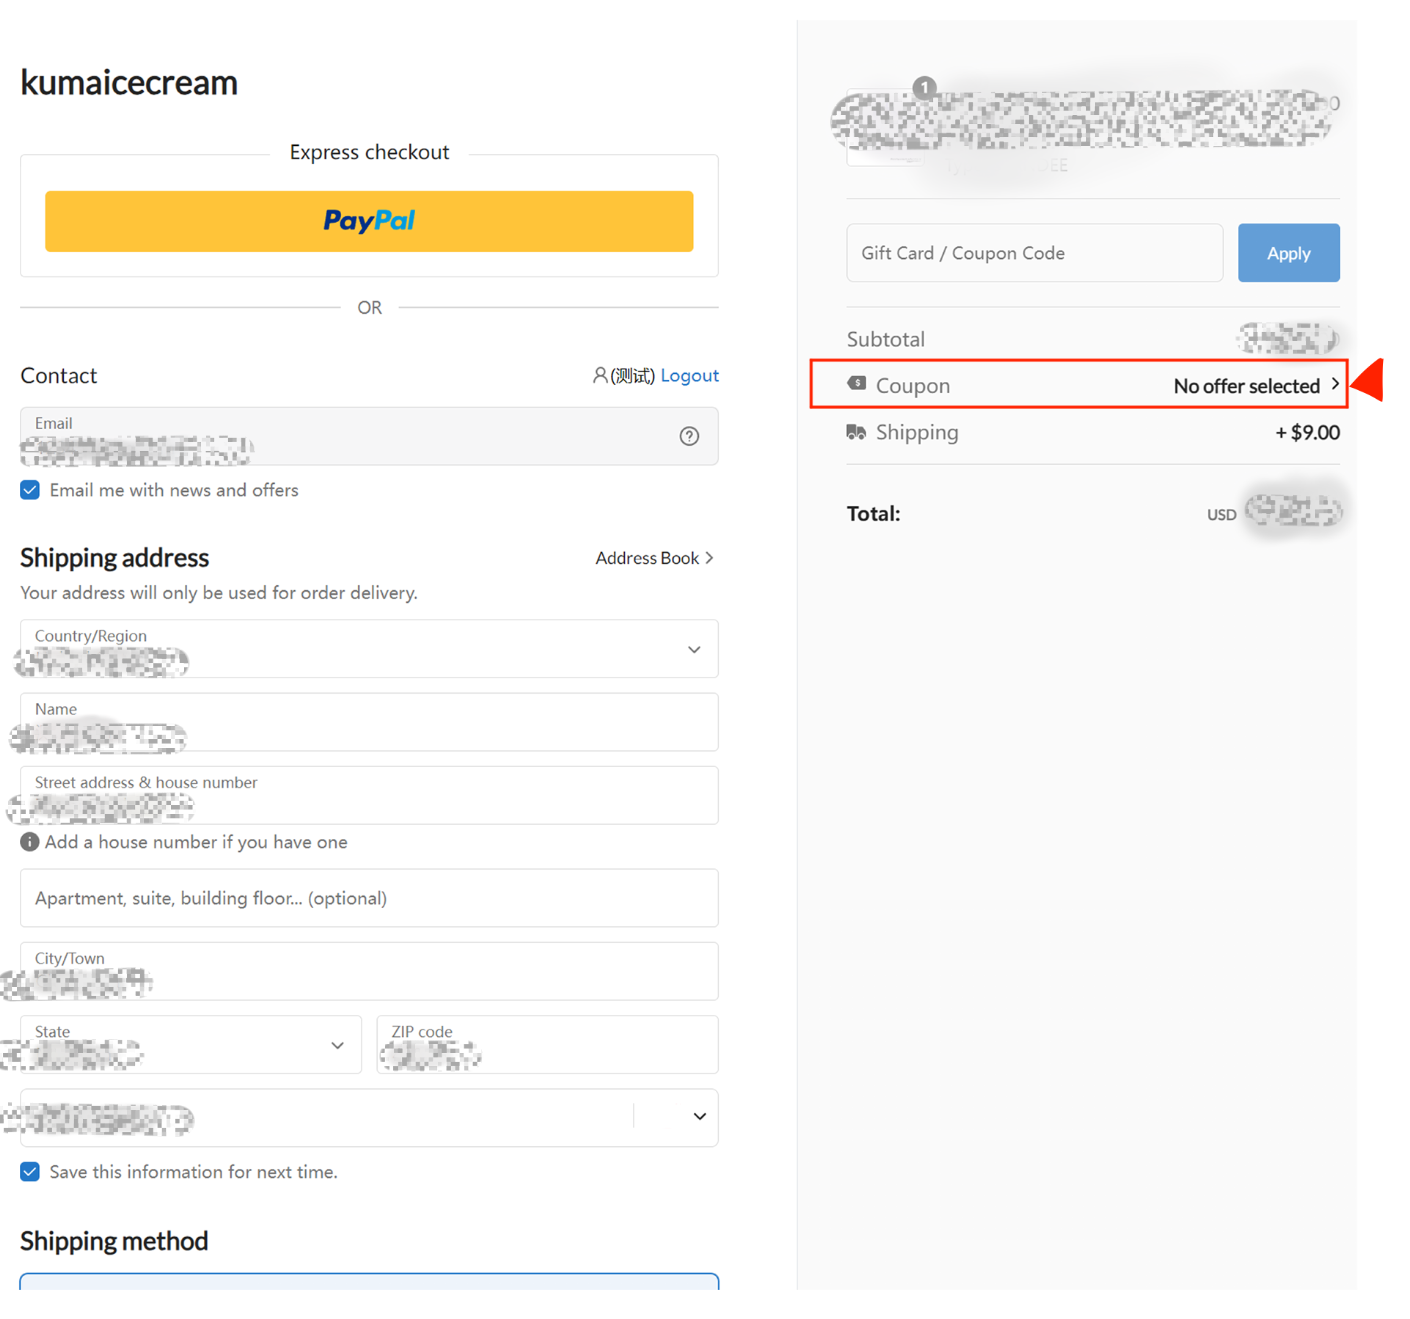Click the cart item quantity badge
The height and width of the screenshot is (1319, 1410).
coord(925,88)
